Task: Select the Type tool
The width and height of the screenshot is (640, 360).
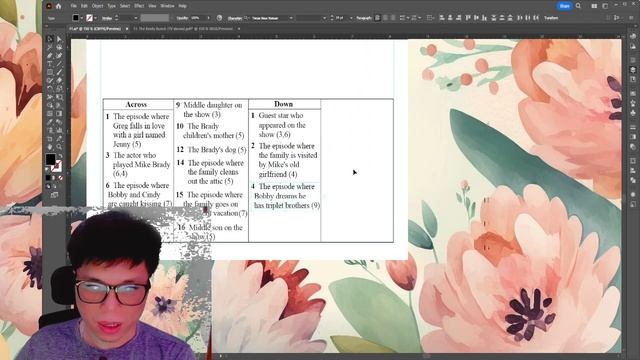Action: (x=50, y=64)
